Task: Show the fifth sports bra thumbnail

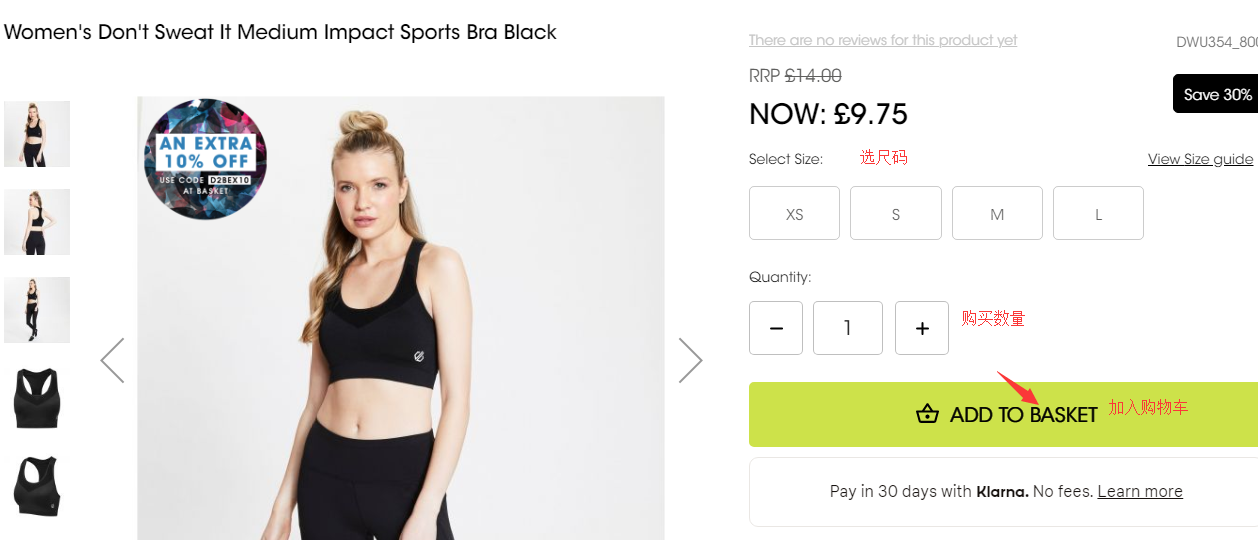Action: [x=37, y=486]
